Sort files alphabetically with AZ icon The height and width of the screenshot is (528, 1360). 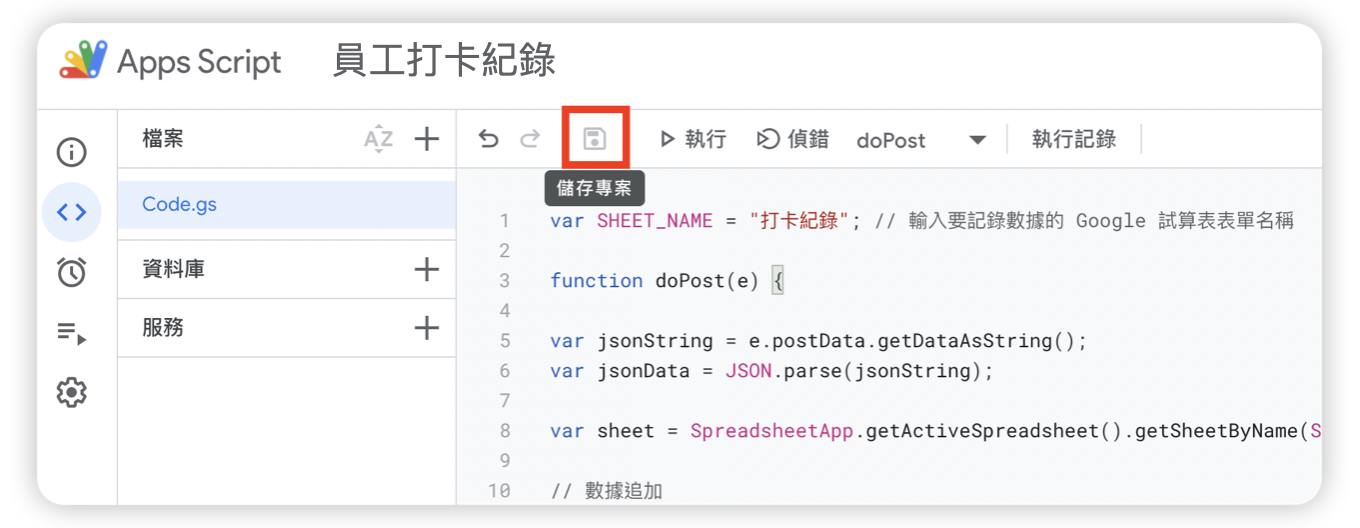tap(378, 139)
